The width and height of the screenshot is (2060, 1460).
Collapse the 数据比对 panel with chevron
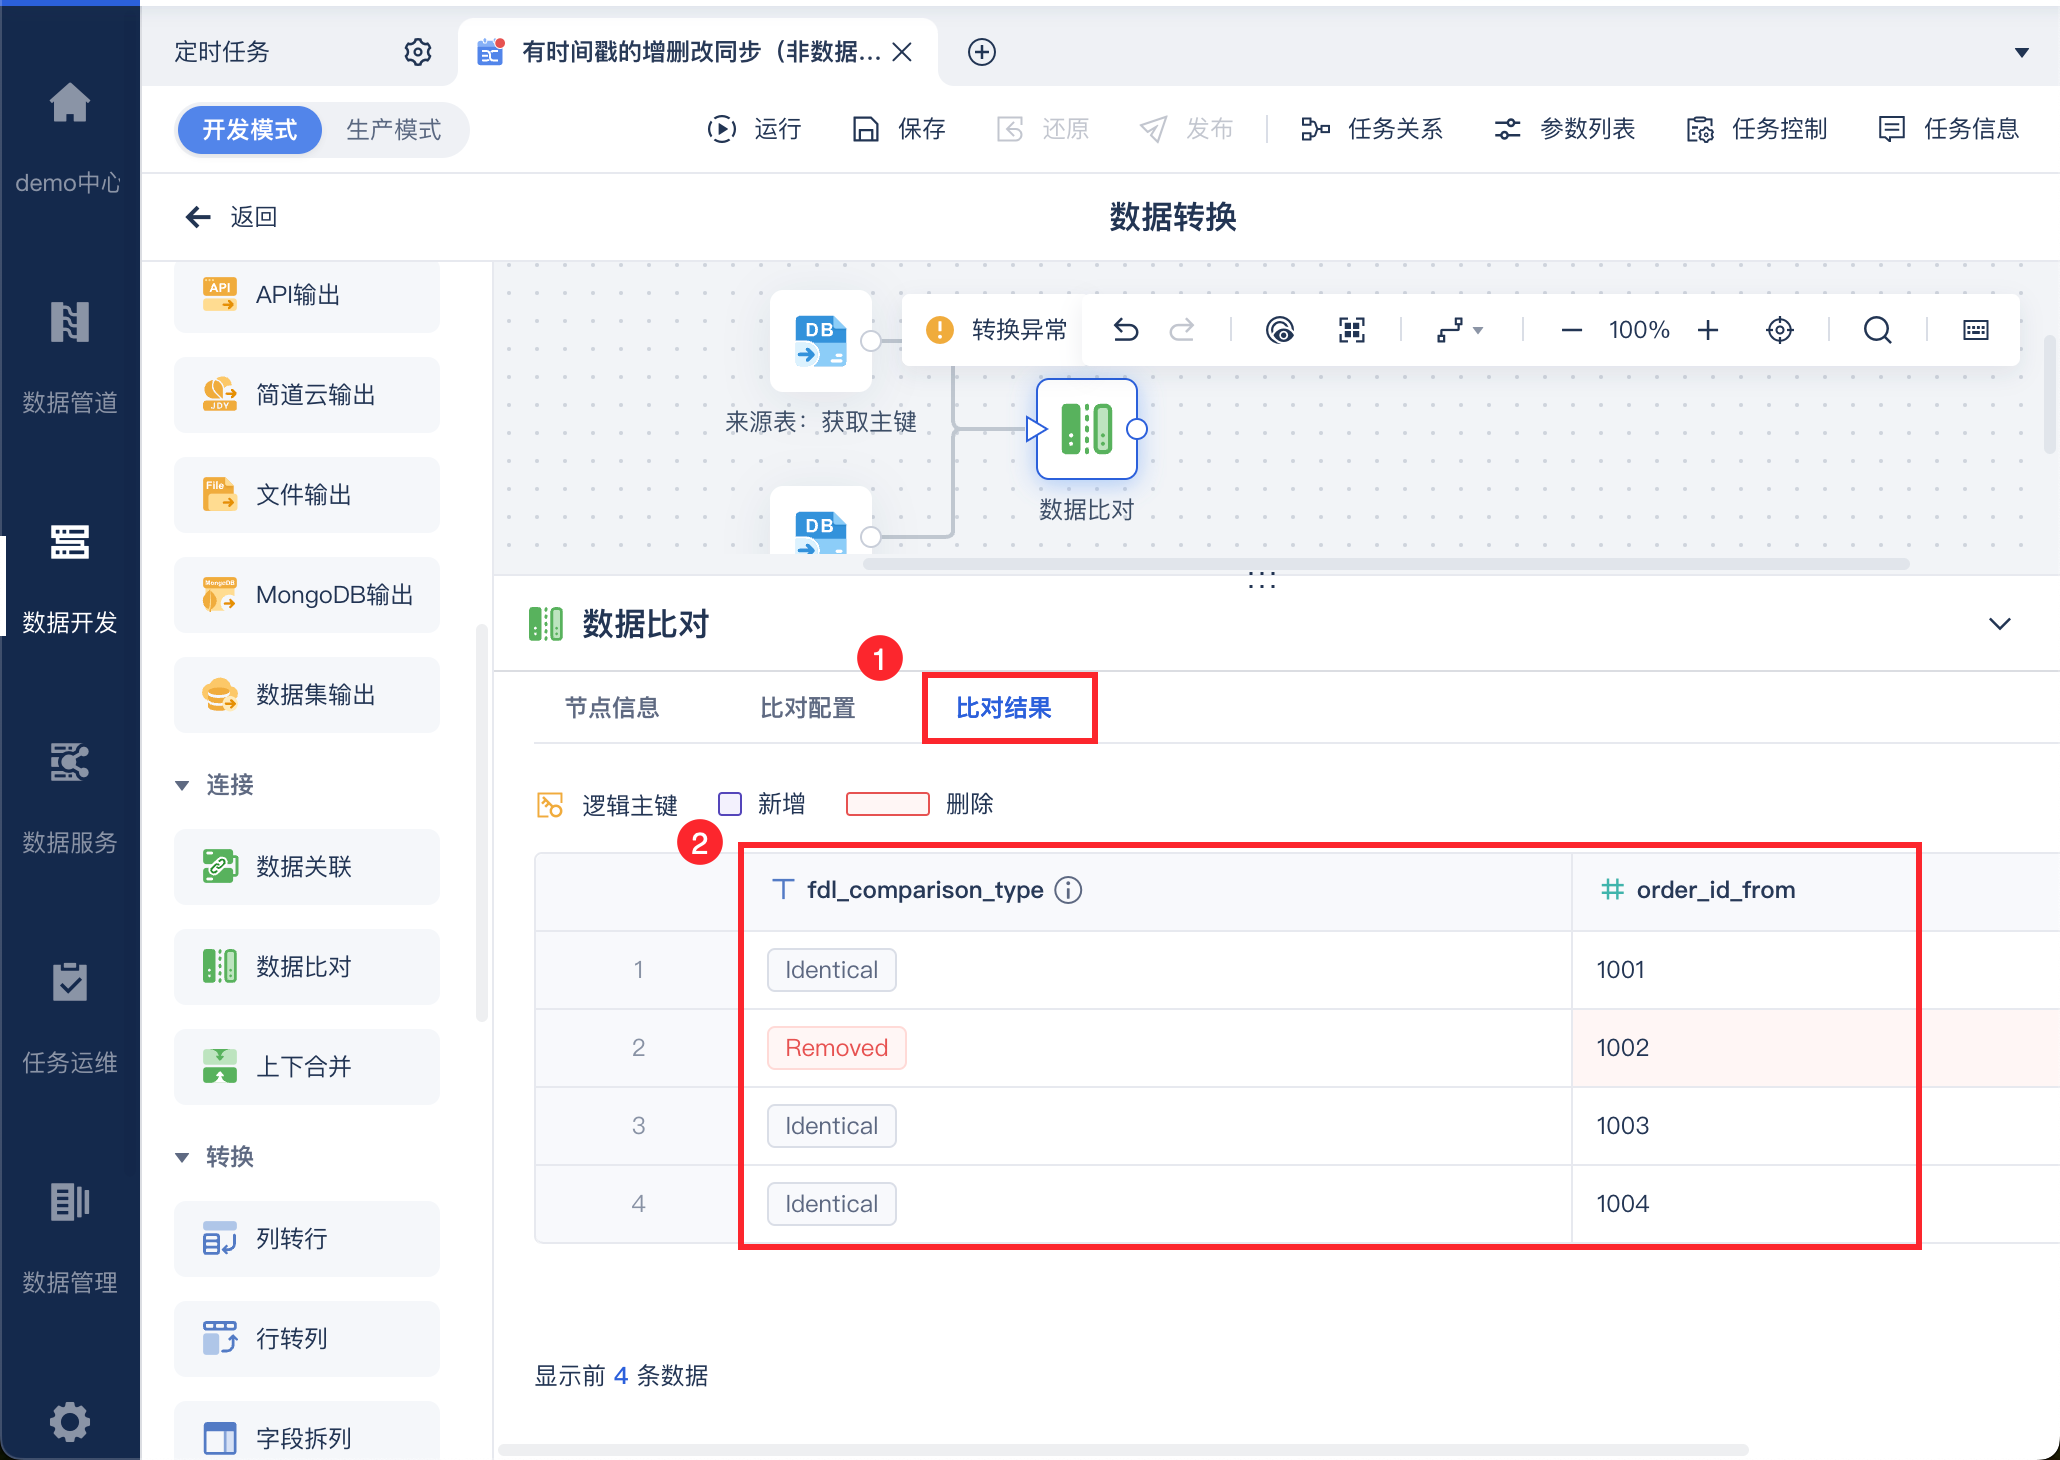[1999, 624]
